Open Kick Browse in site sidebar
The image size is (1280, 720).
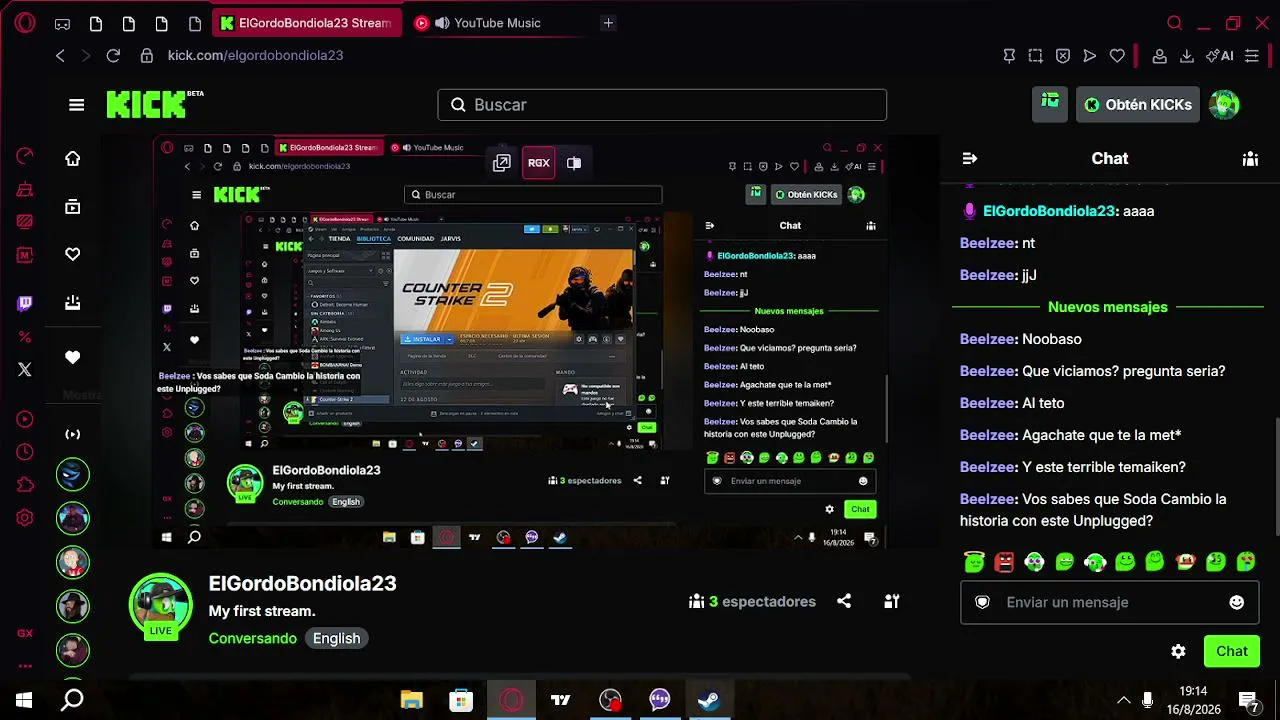[73, 206]
